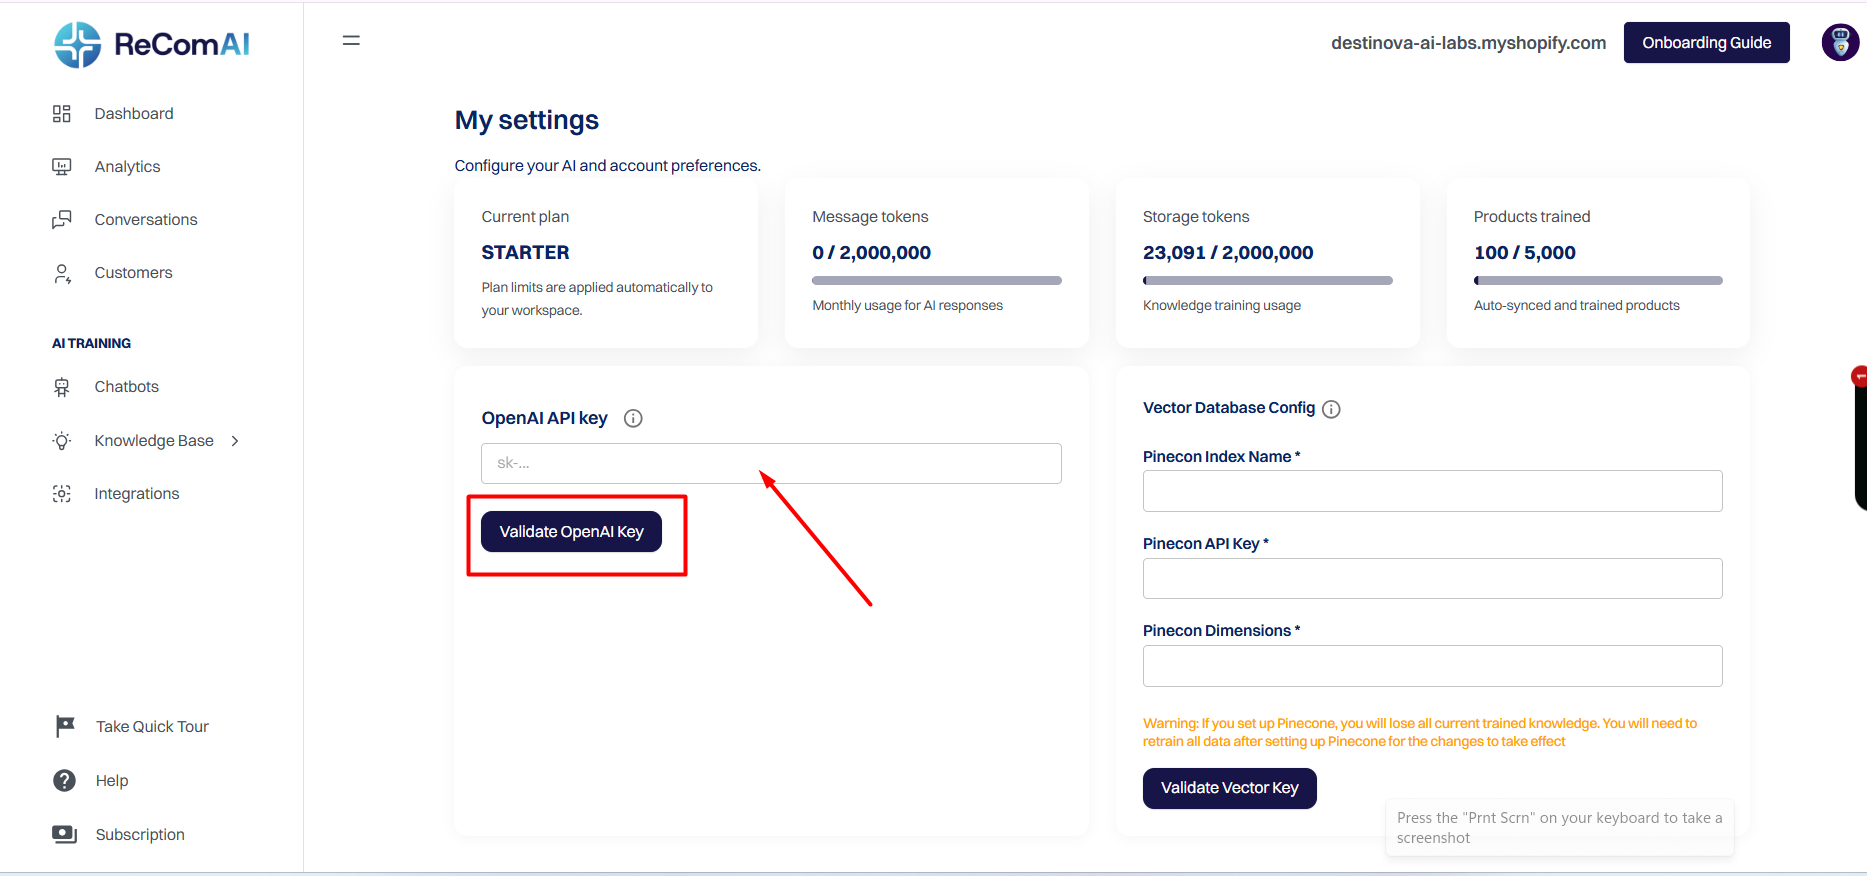Viewport: 1867px width, 876px height.
Task: Click the ReComAI logo
Action: pos(151,45)
